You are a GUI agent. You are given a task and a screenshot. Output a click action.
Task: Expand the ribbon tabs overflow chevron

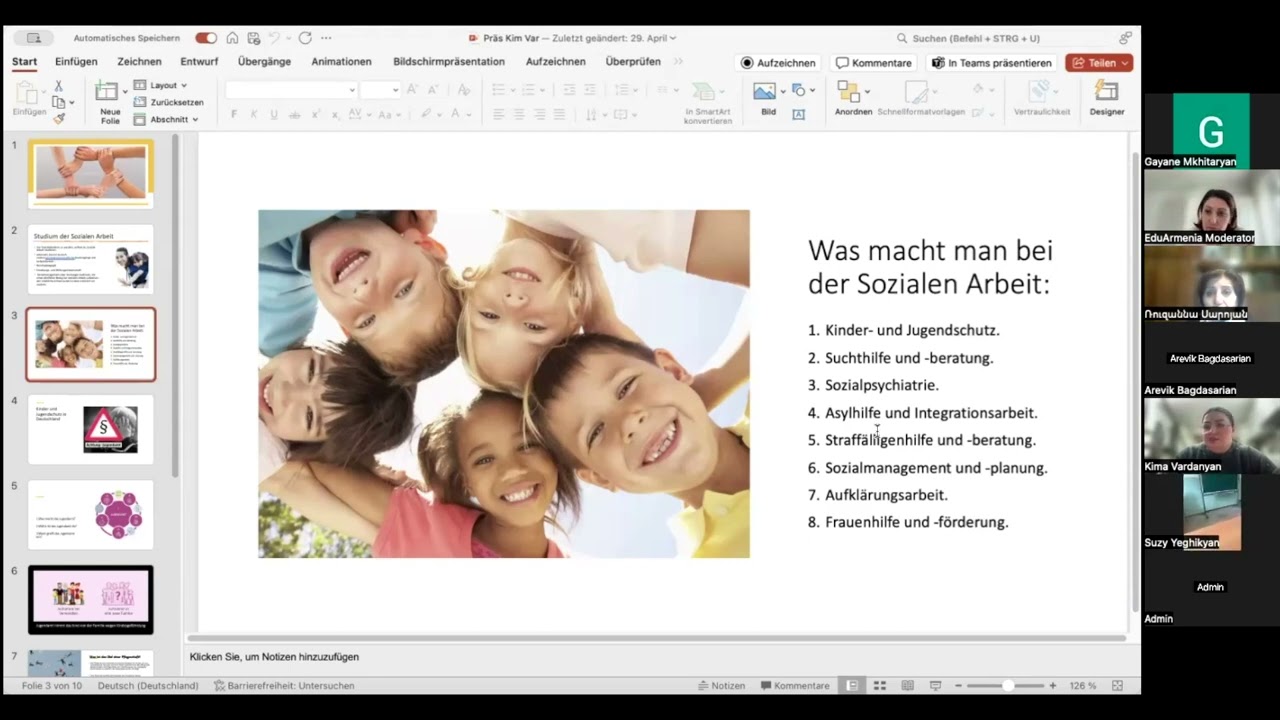click(679, 61)
